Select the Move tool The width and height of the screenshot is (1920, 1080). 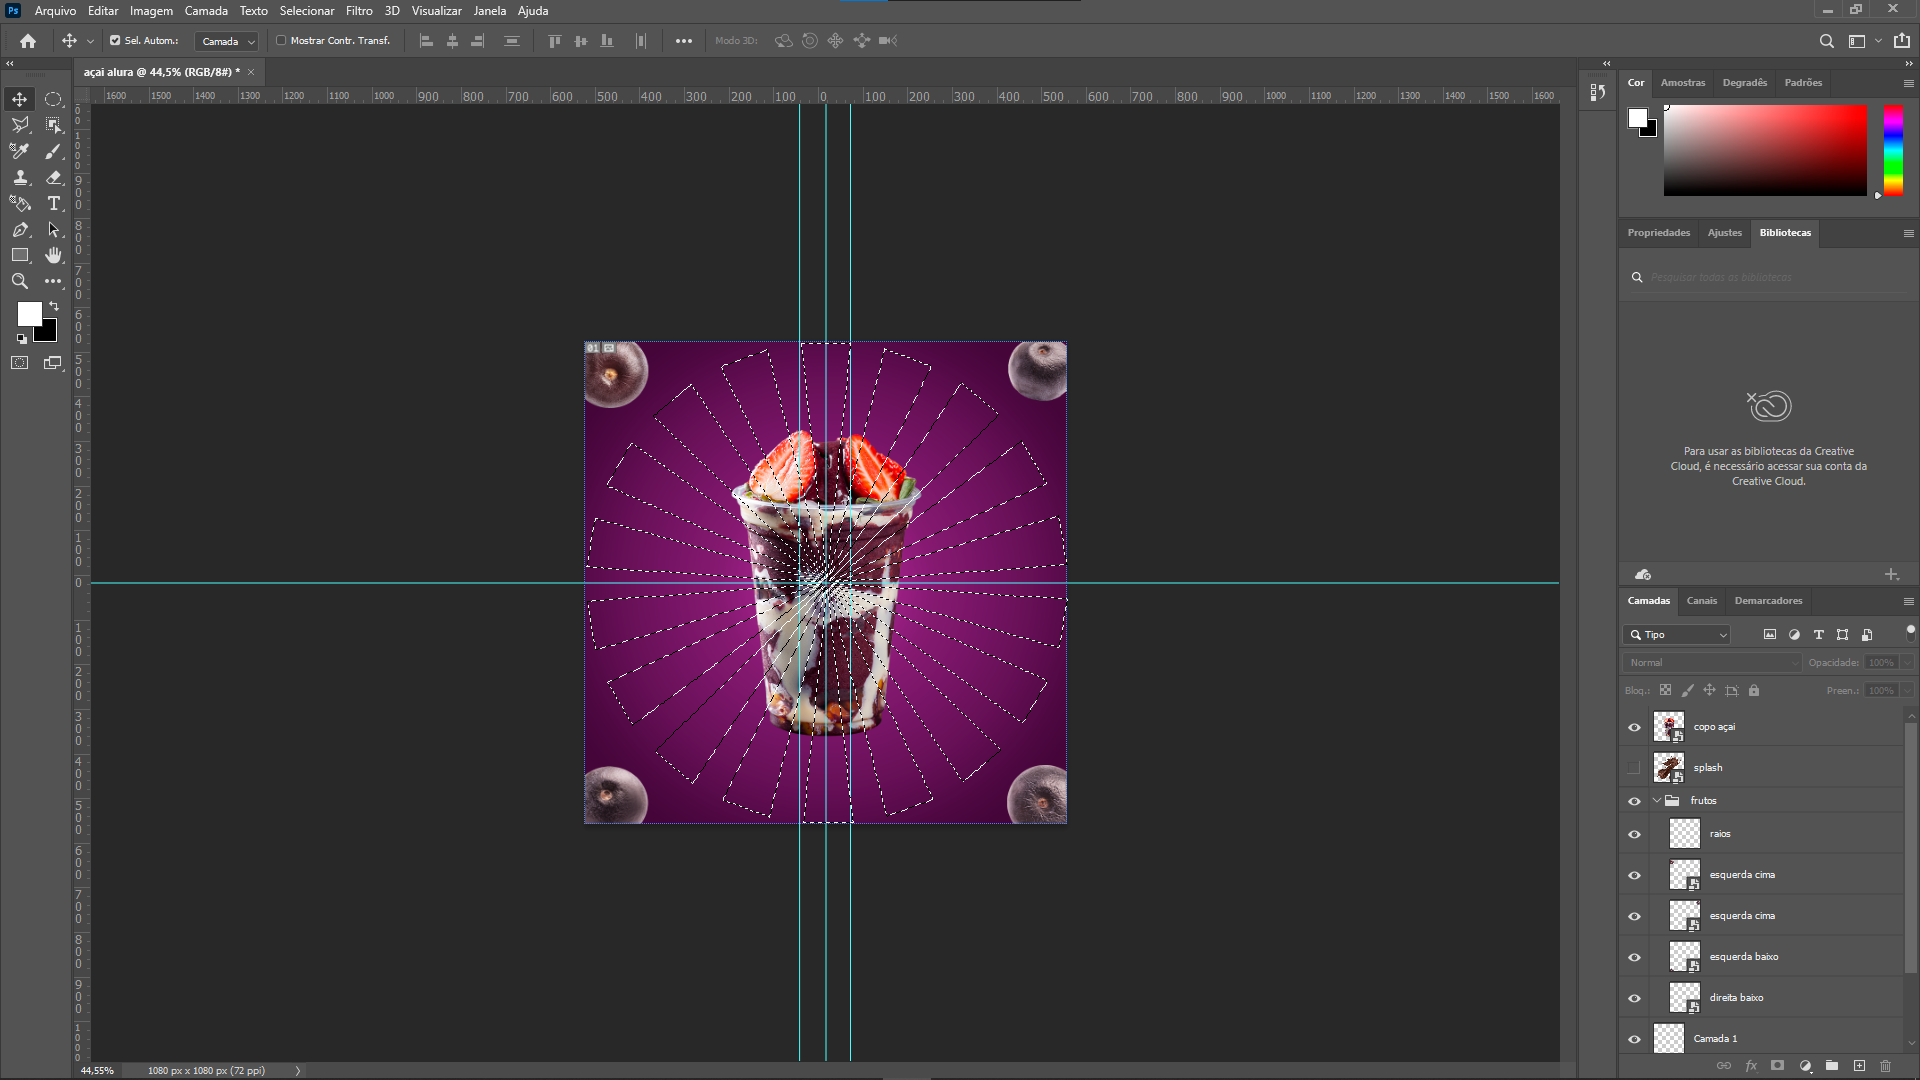20,99
